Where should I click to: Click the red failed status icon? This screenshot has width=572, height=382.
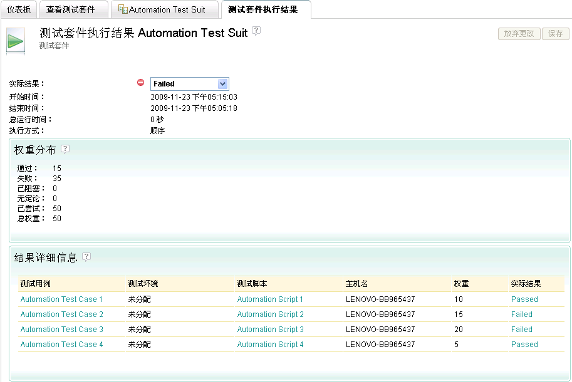[140, 82]
